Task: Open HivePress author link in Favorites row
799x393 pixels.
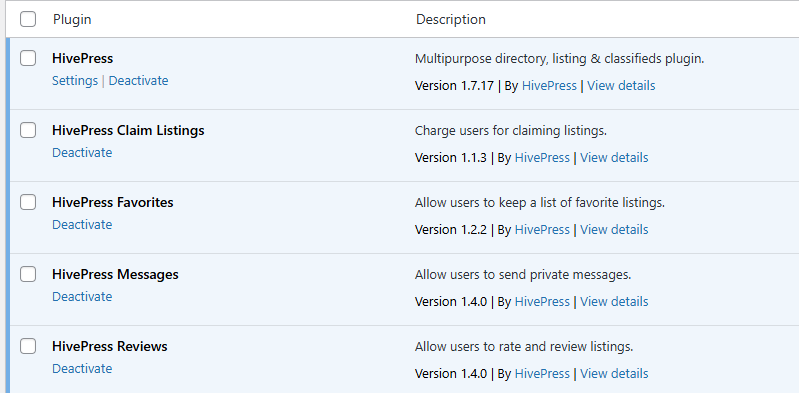Action: coord(542,229)
